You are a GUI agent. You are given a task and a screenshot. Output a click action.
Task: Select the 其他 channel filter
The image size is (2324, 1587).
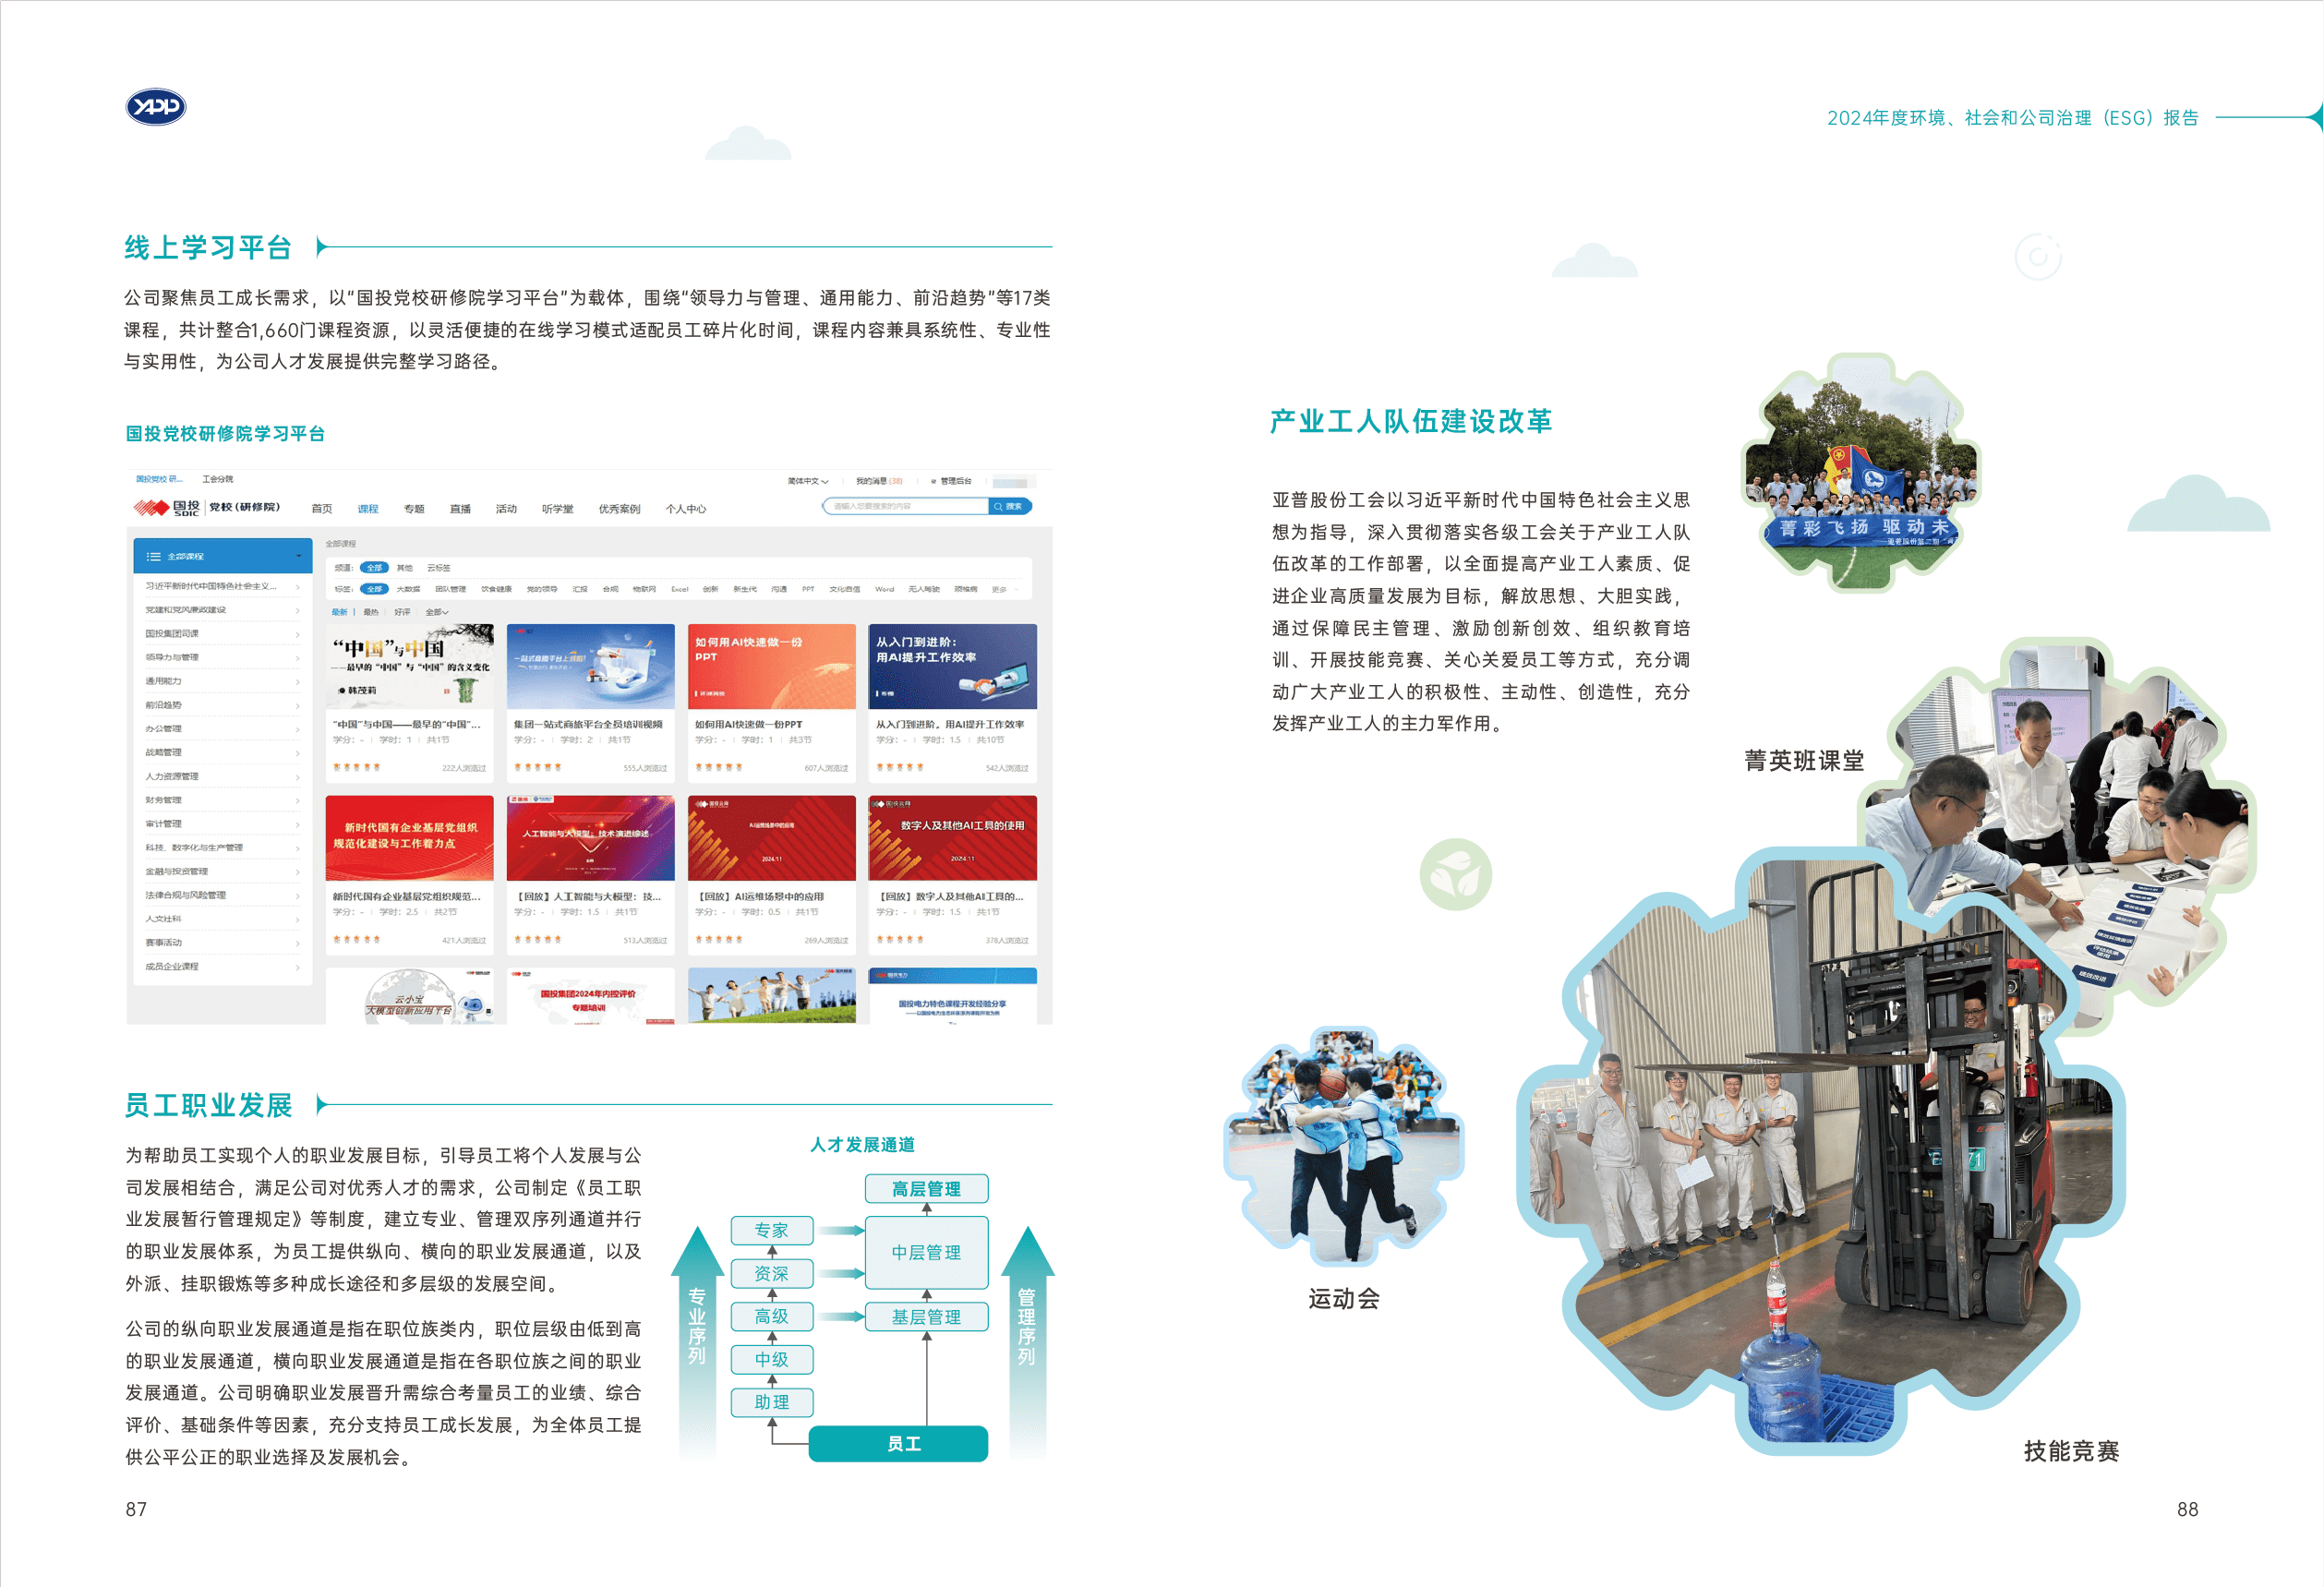point(404,568)
